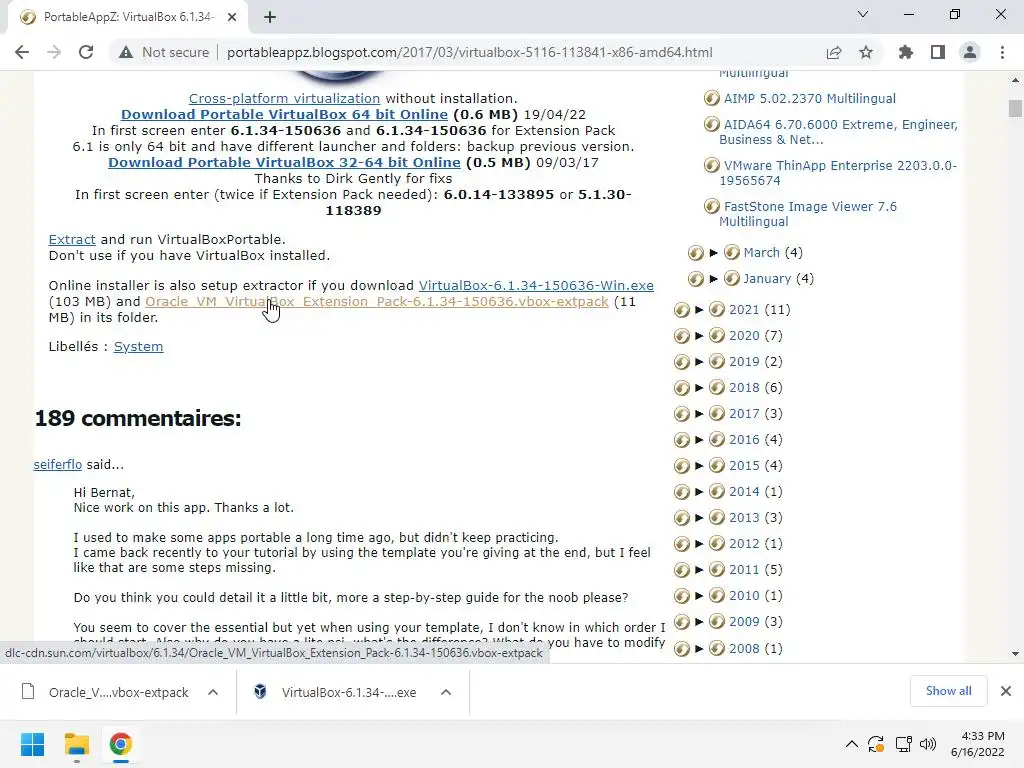Click the swirl icon beside AIMP post

(x=712, y=99)
